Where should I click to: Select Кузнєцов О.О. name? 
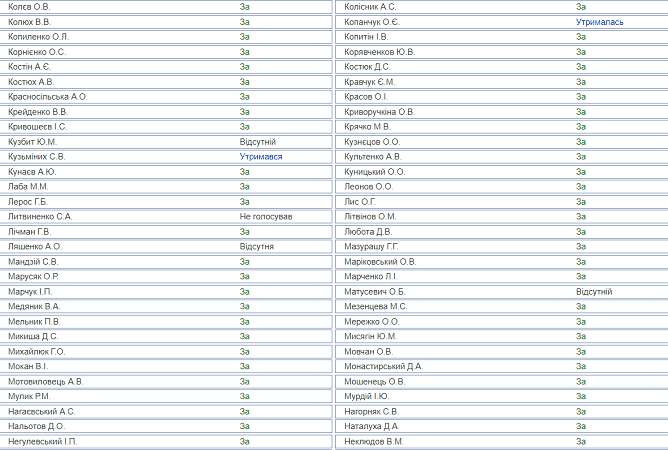point(372,142)
